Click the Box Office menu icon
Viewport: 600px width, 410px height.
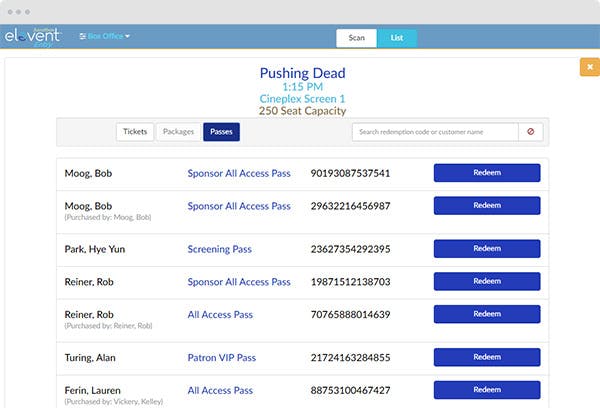(x=82, y=36)
